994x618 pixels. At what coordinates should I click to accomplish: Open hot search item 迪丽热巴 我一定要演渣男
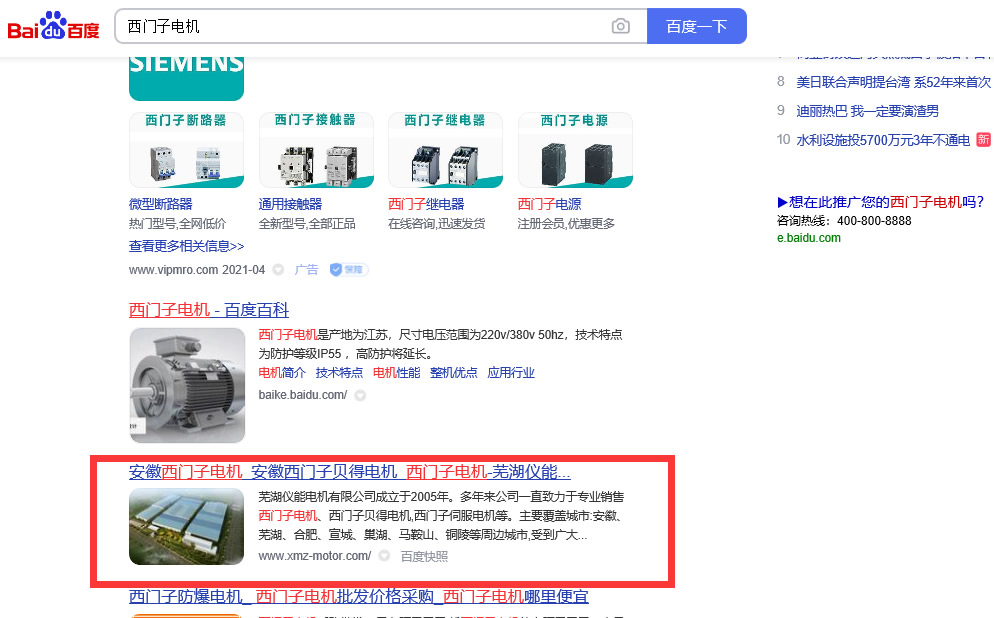coord(867,111)
